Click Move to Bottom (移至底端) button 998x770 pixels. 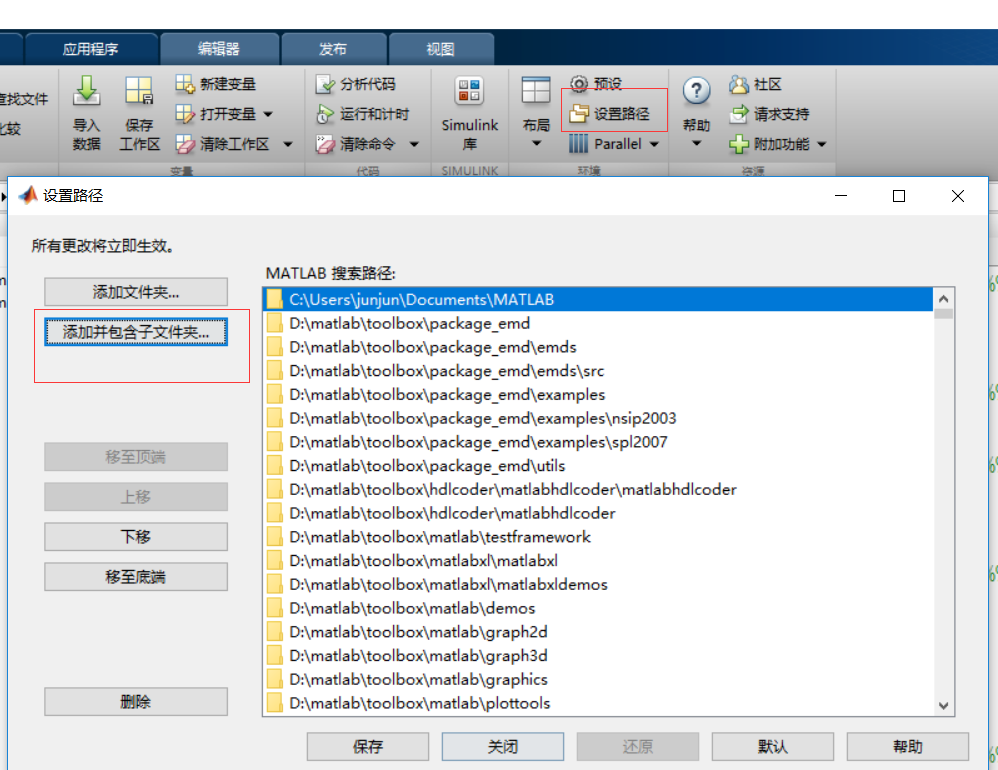tap(136, 577)
